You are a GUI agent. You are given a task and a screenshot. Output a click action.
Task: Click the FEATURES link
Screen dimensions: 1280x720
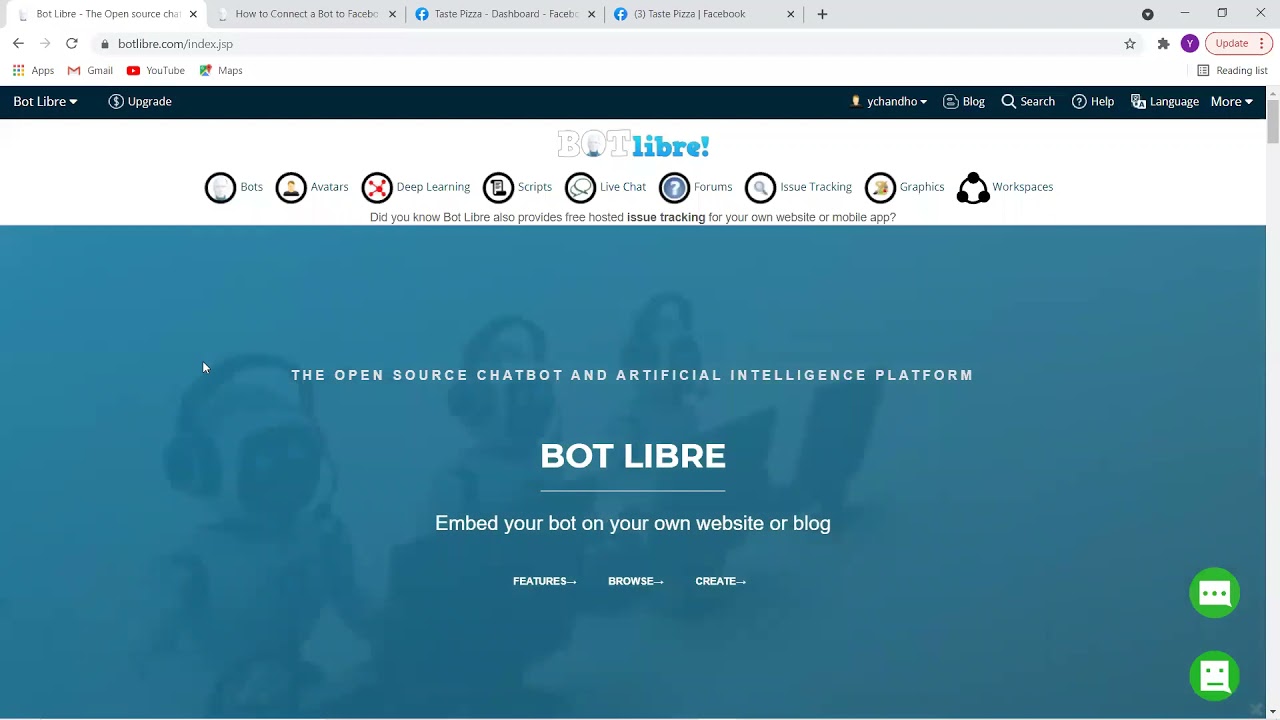[x=545, y=581]
